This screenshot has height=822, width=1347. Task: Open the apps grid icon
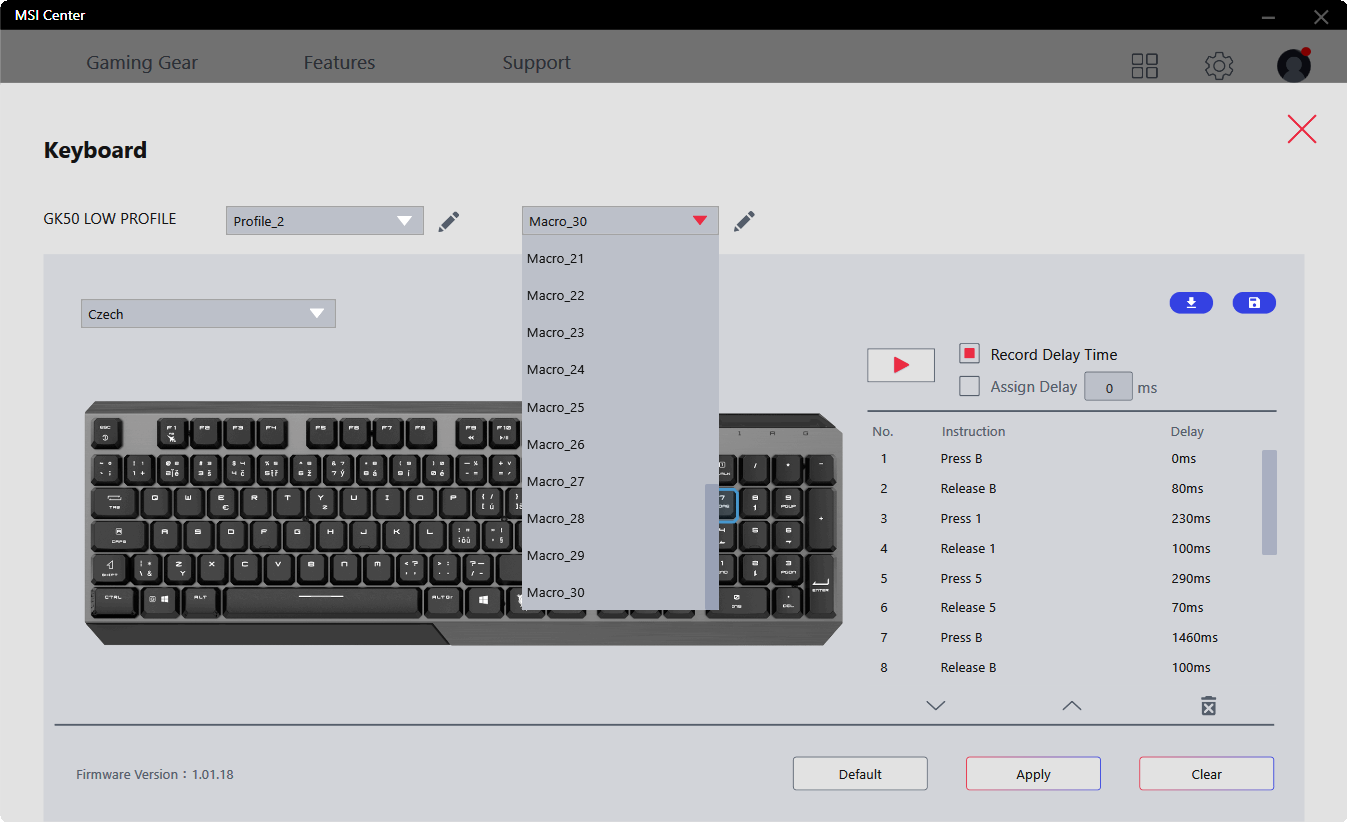(x=1144, y=66)
